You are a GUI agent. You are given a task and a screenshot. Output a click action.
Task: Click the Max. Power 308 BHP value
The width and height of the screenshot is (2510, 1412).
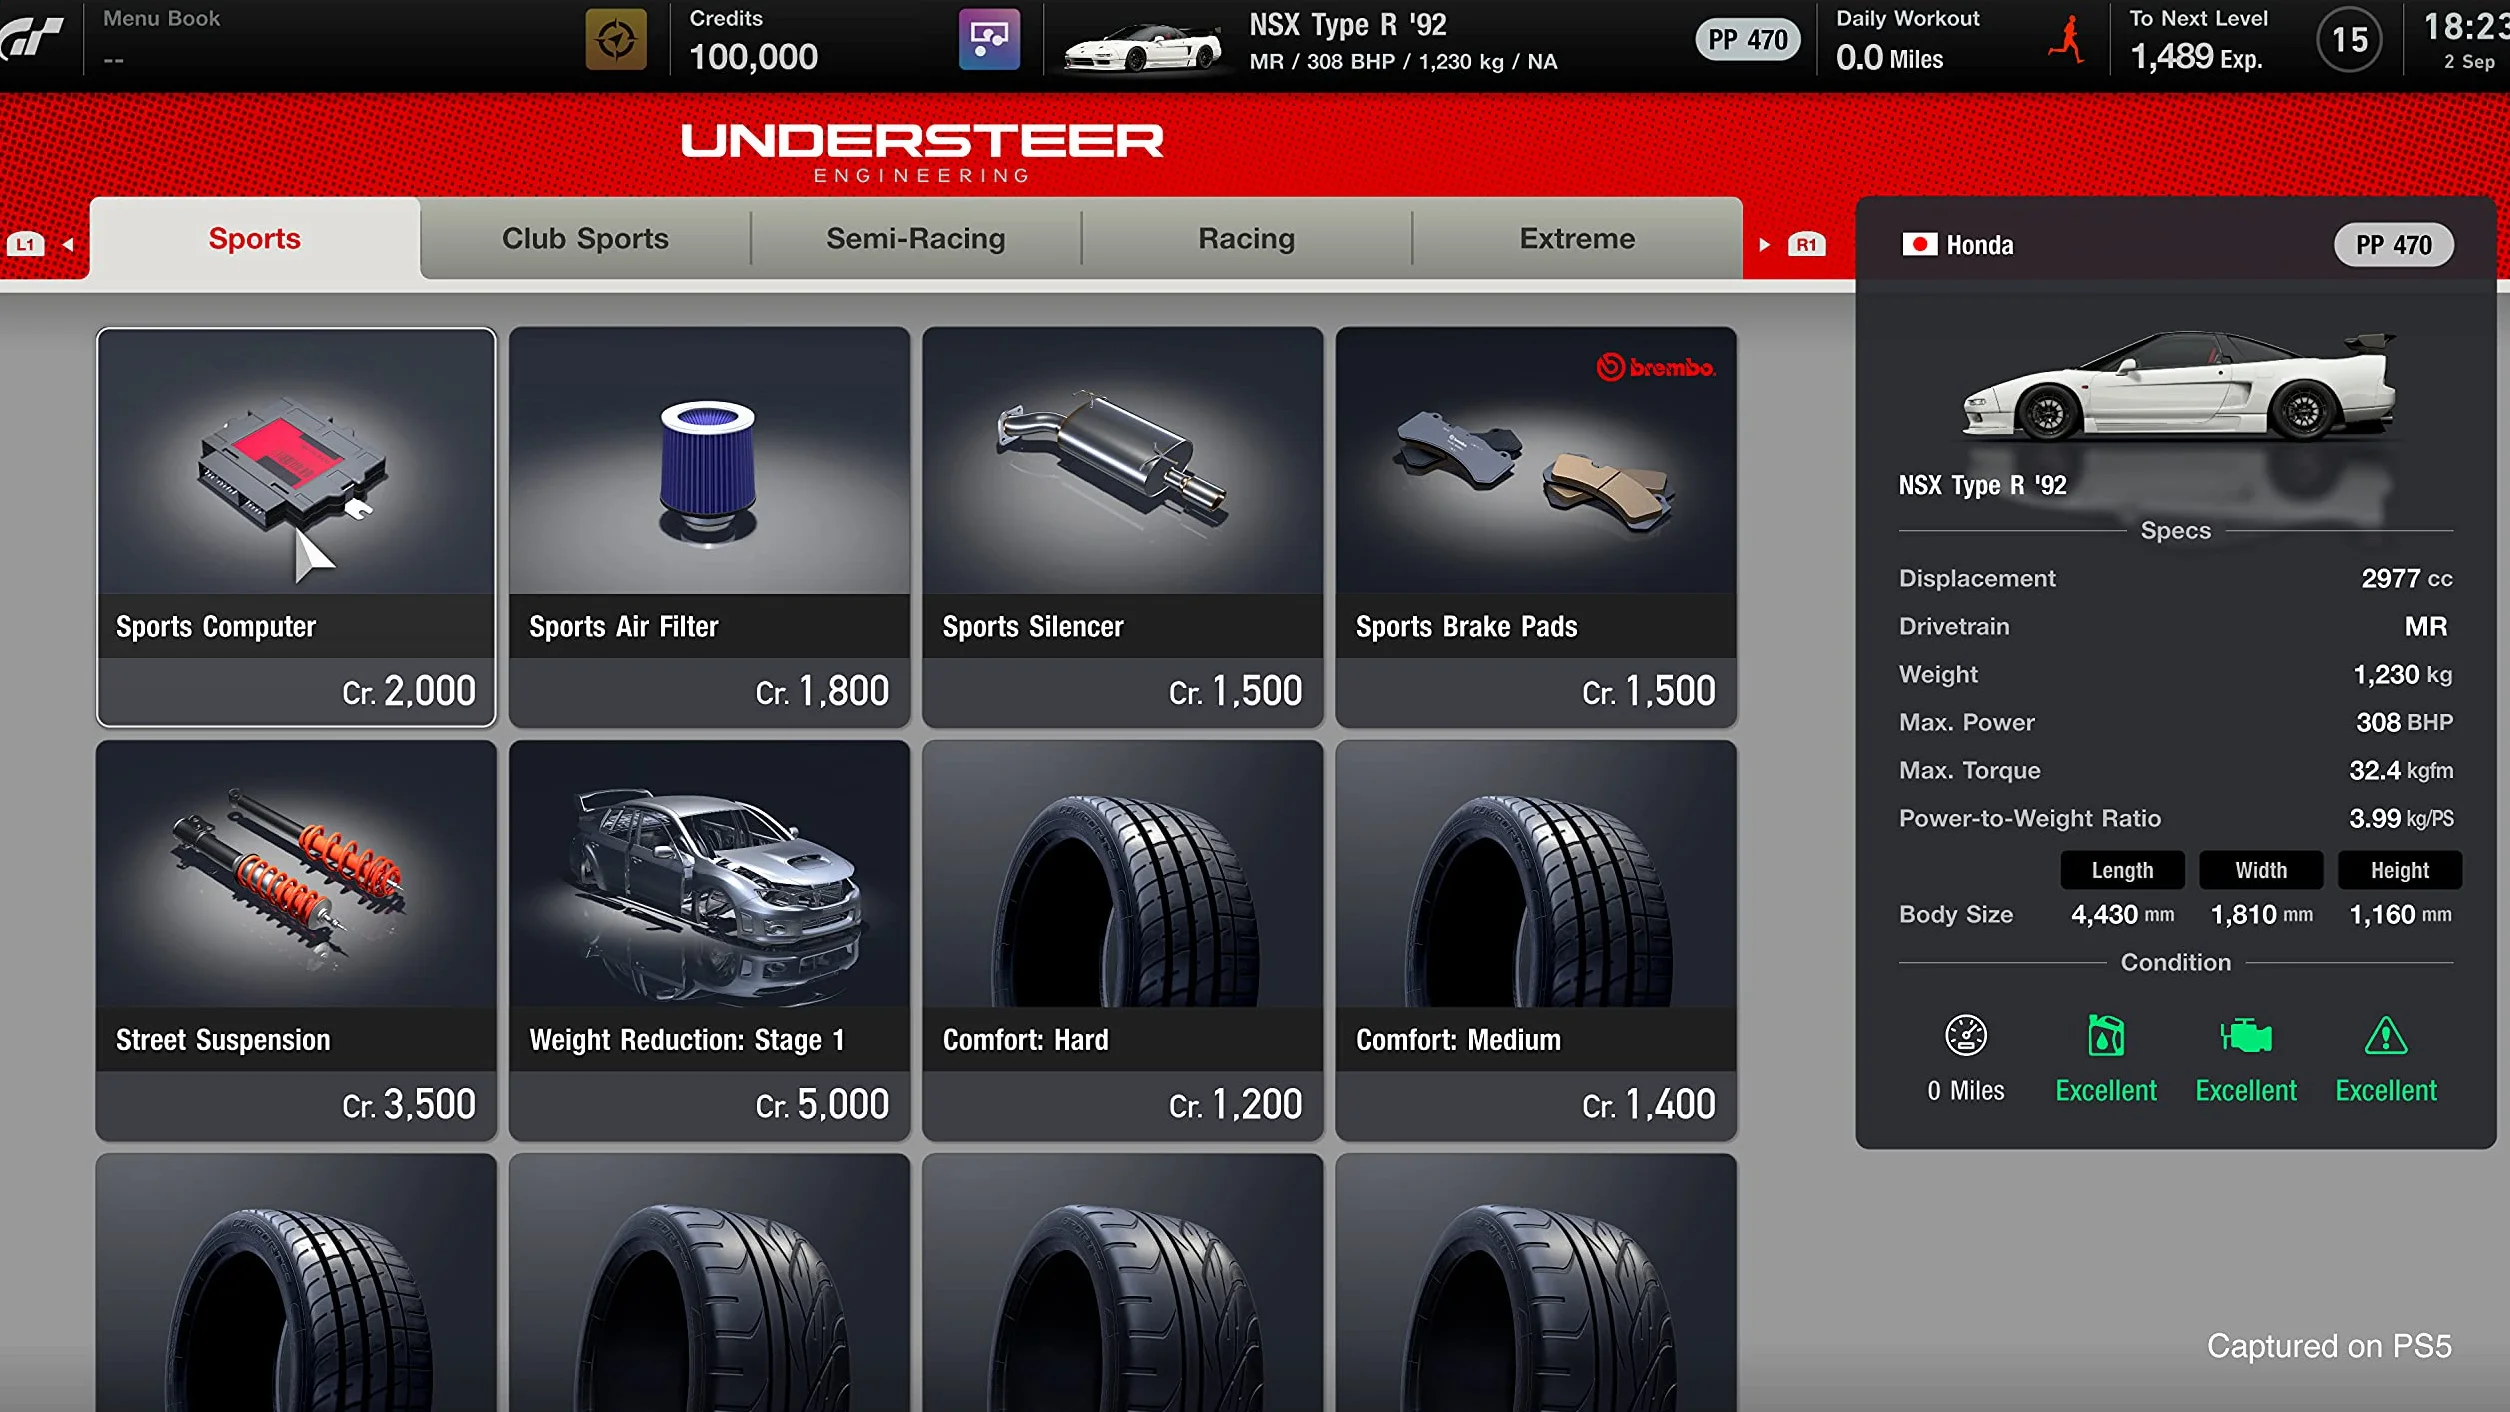tap(2404, 722)
